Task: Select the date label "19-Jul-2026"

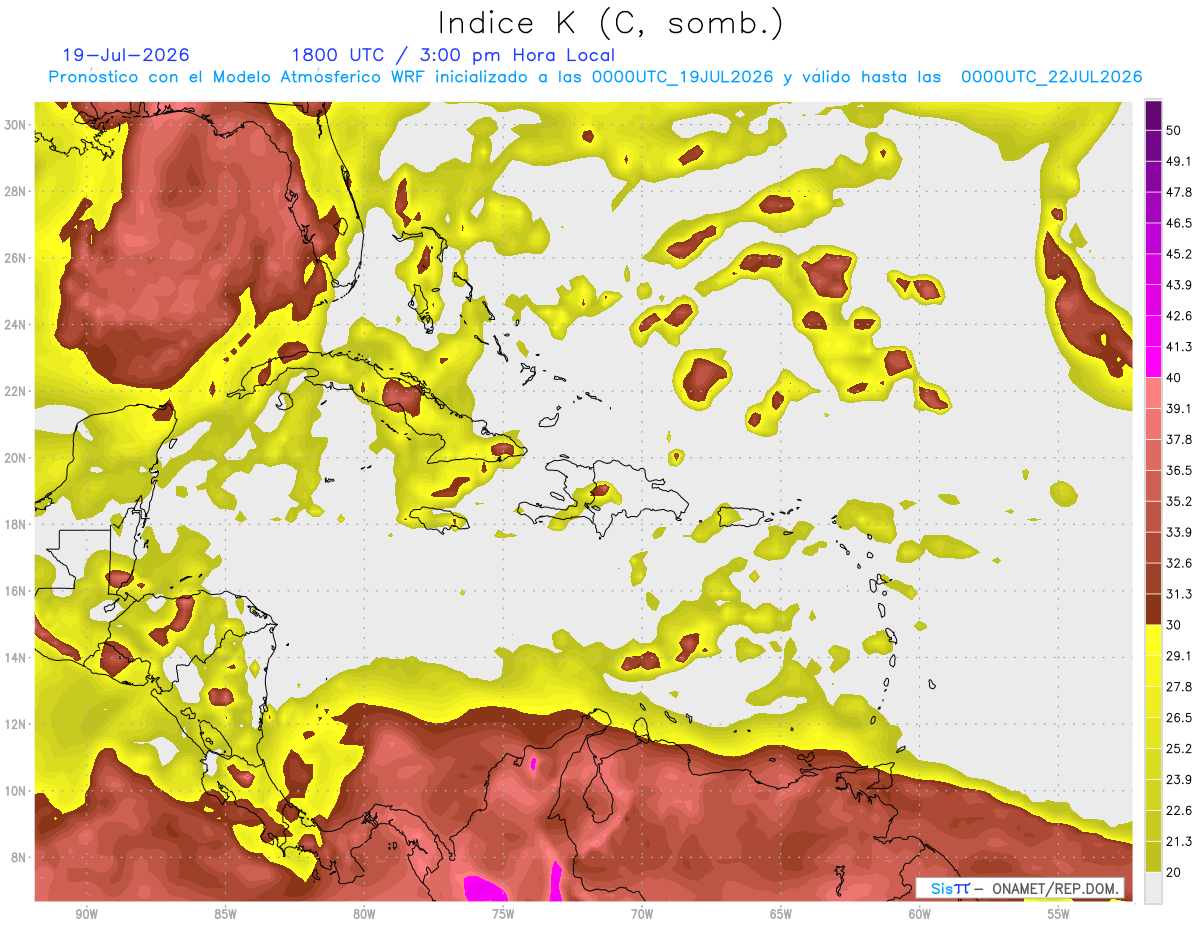Action: [125, 55]
